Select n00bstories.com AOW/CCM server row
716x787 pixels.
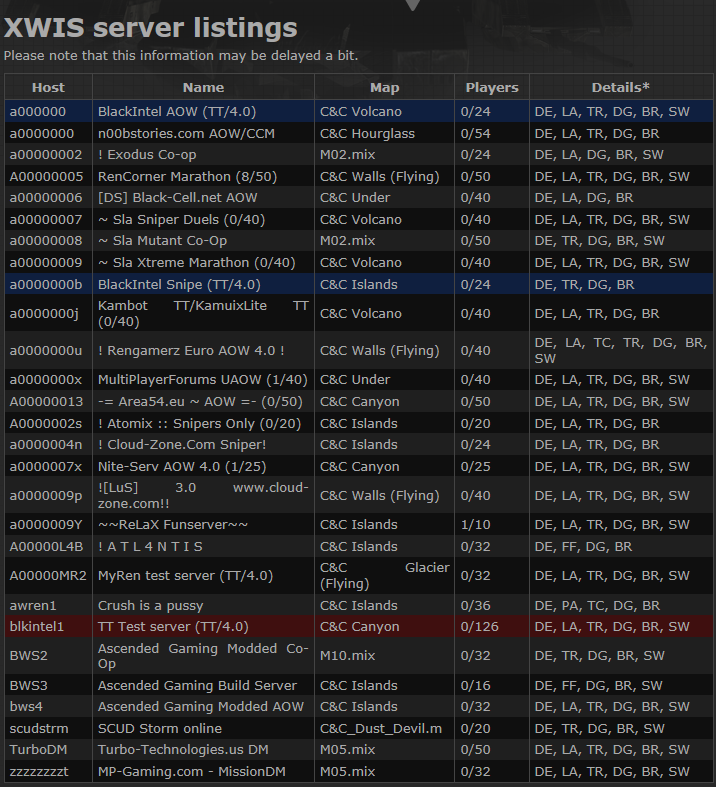click(186, 133)
